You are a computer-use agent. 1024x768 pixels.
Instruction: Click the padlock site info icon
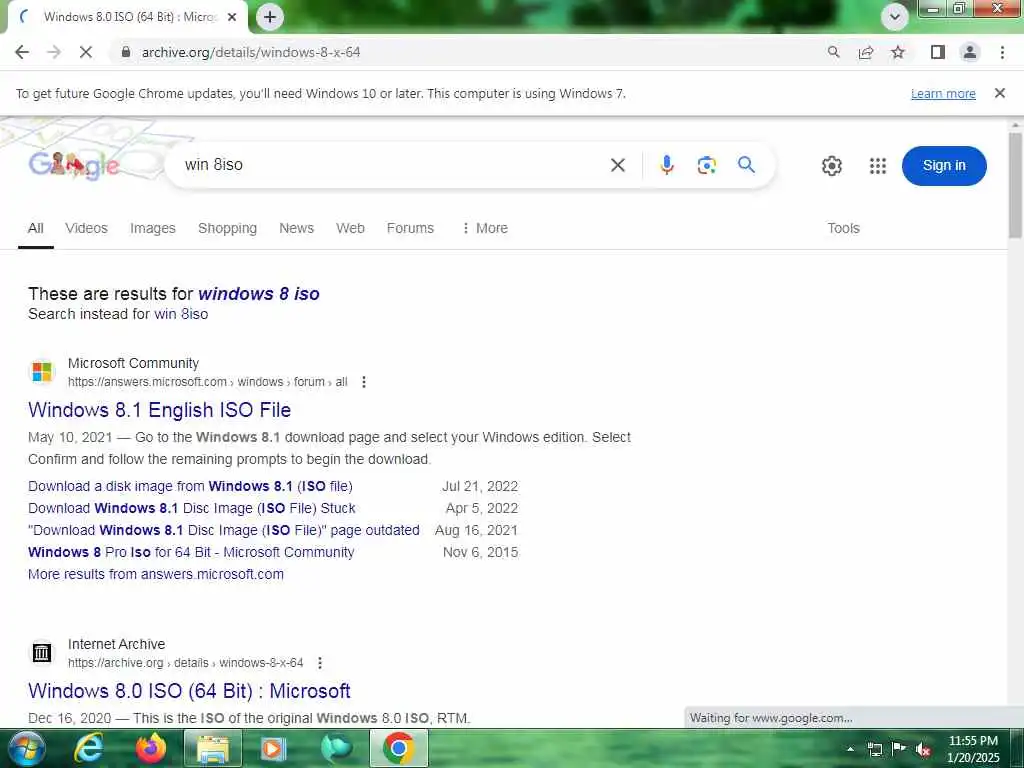point(126,52)
